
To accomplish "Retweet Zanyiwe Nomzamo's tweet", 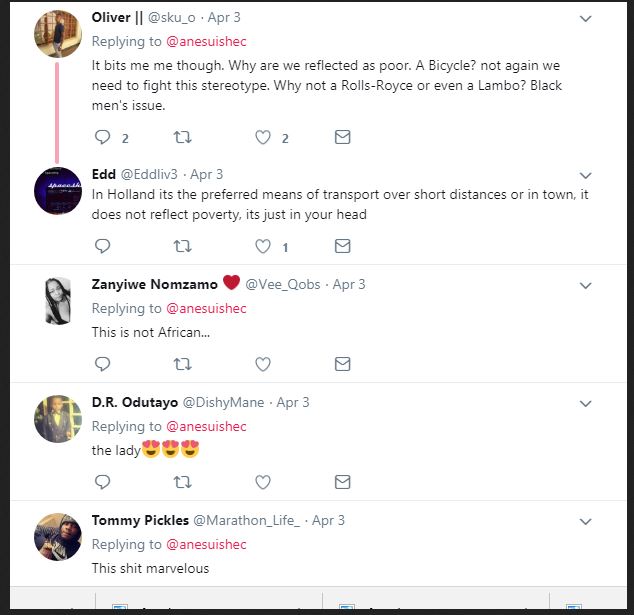I will [x=182, y=364].
